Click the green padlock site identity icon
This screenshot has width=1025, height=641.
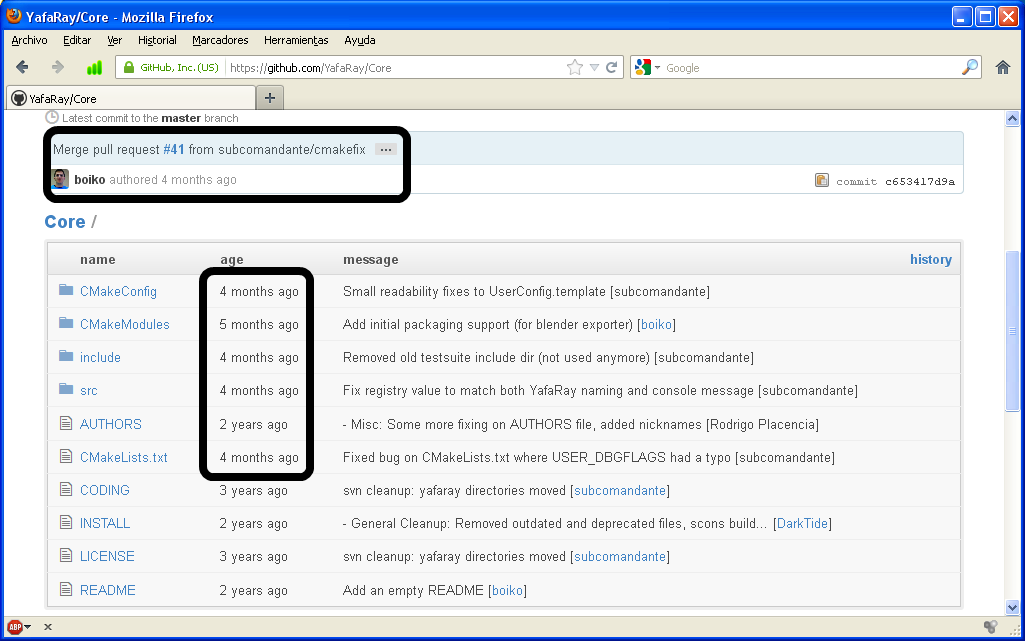(x=129, y=67)
